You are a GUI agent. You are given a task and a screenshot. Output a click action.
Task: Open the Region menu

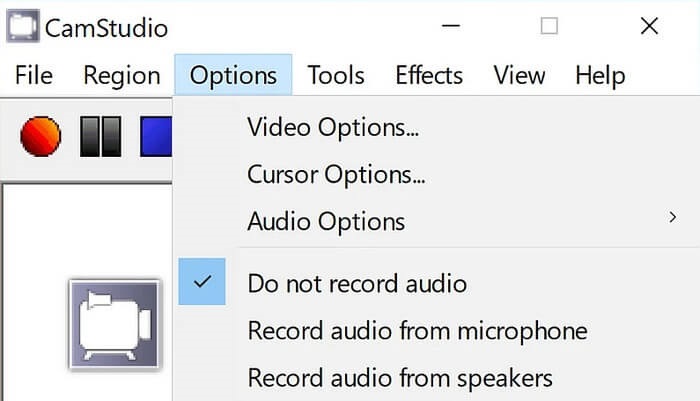pyautogui.click(x=121, y=75)
